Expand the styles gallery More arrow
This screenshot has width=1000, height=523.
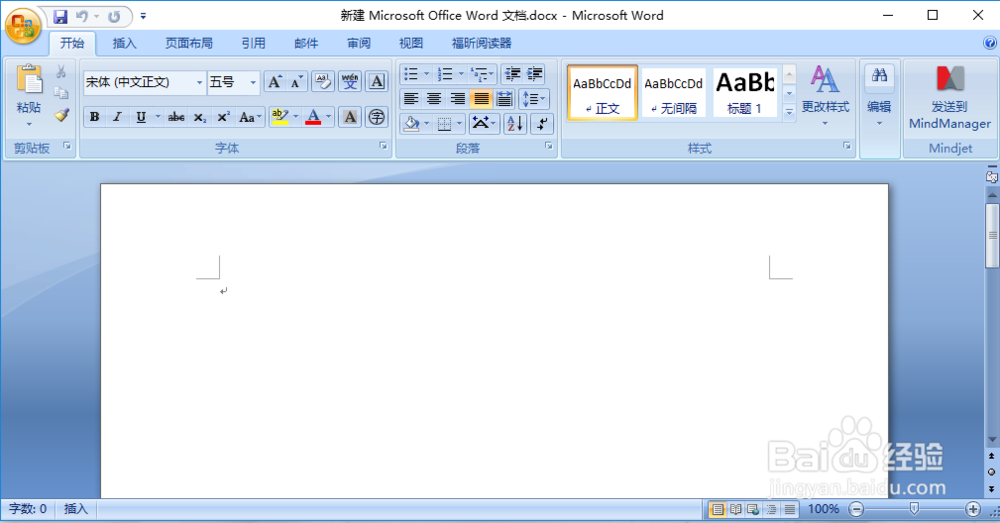(x=789, y=112)
